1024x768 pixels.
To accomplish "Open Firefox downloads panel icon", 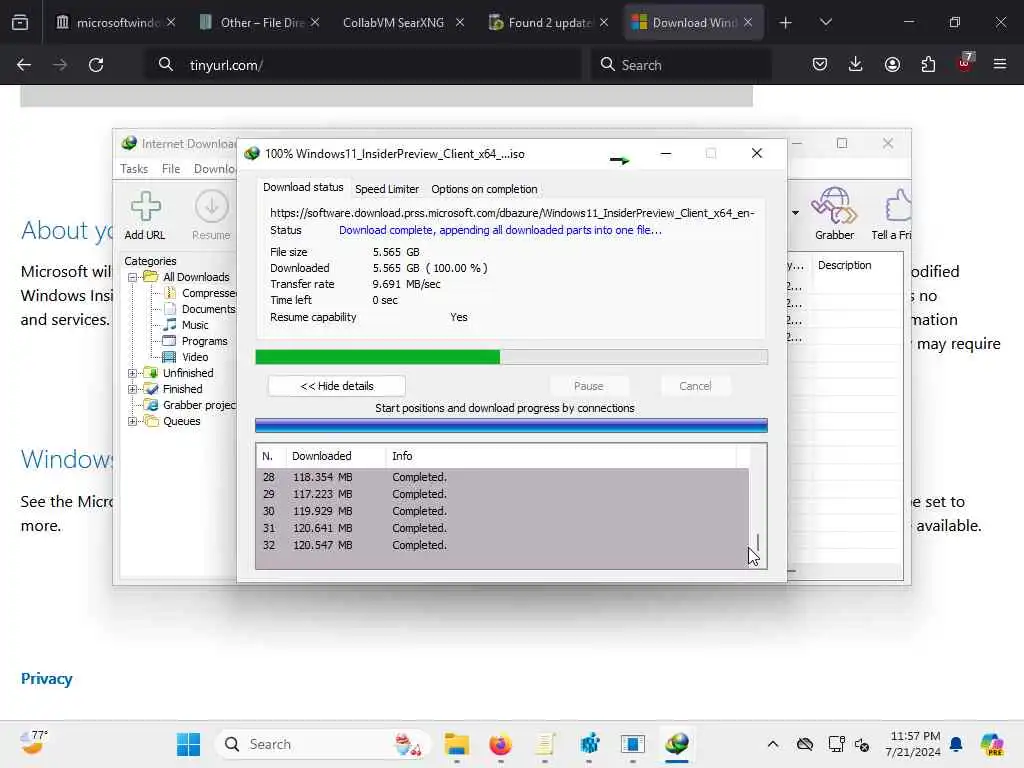I will click(x=856, y=64).
